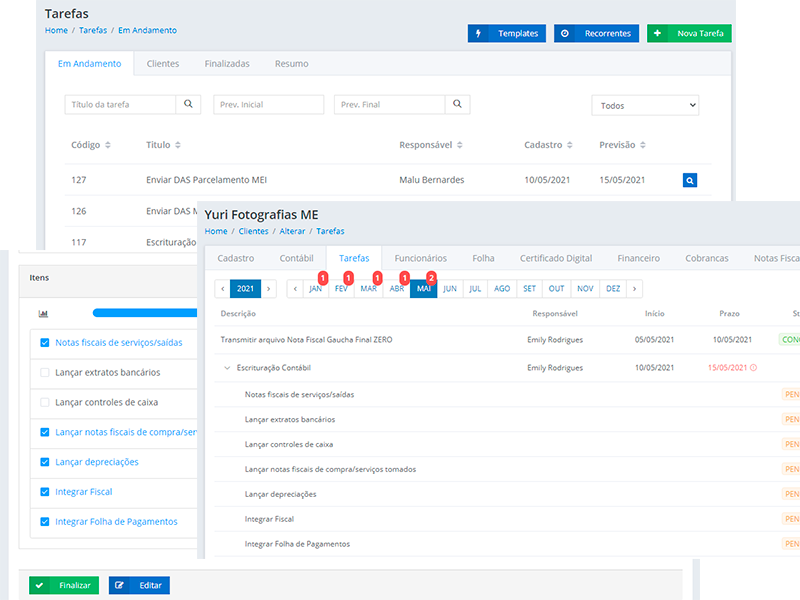Click the blue progress bar in Itens
The image size is (800, 600).
(145, 313)
